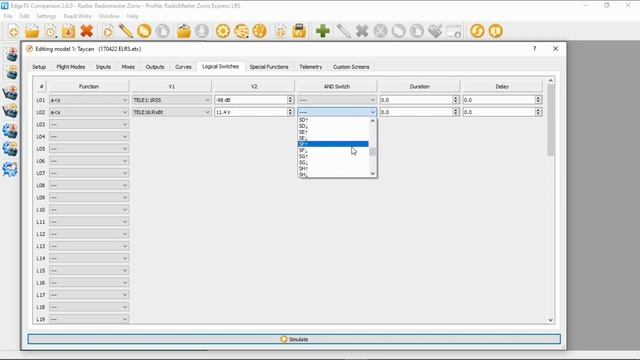Click the folder with picture toolbar icon
This screenshot has height=360, width=640.
coord(184,31)
